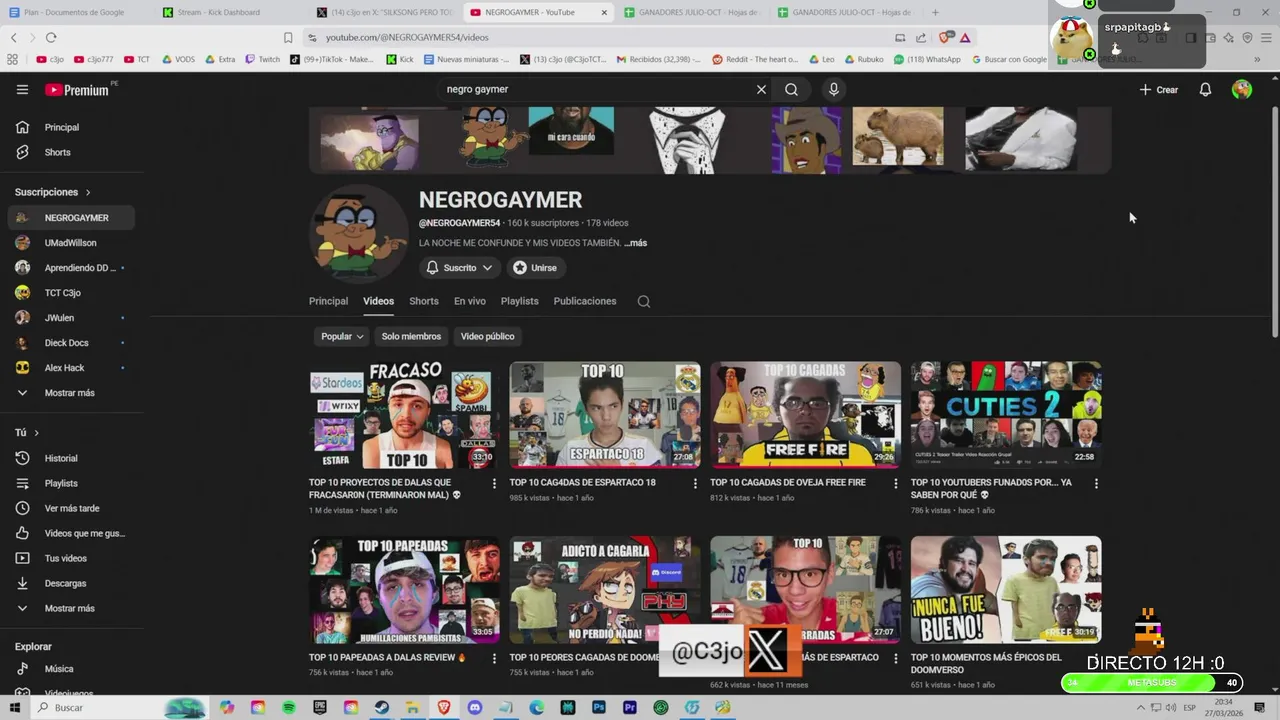Open TOP 10 CAG4DAS DE ESPARTACO 18 title

tap(583, 483)
